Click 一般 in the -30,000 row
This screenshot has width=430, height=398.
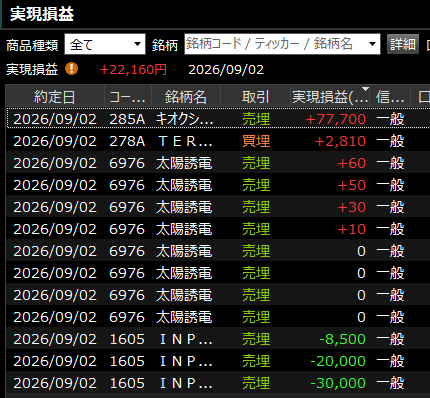pos(390,383)
